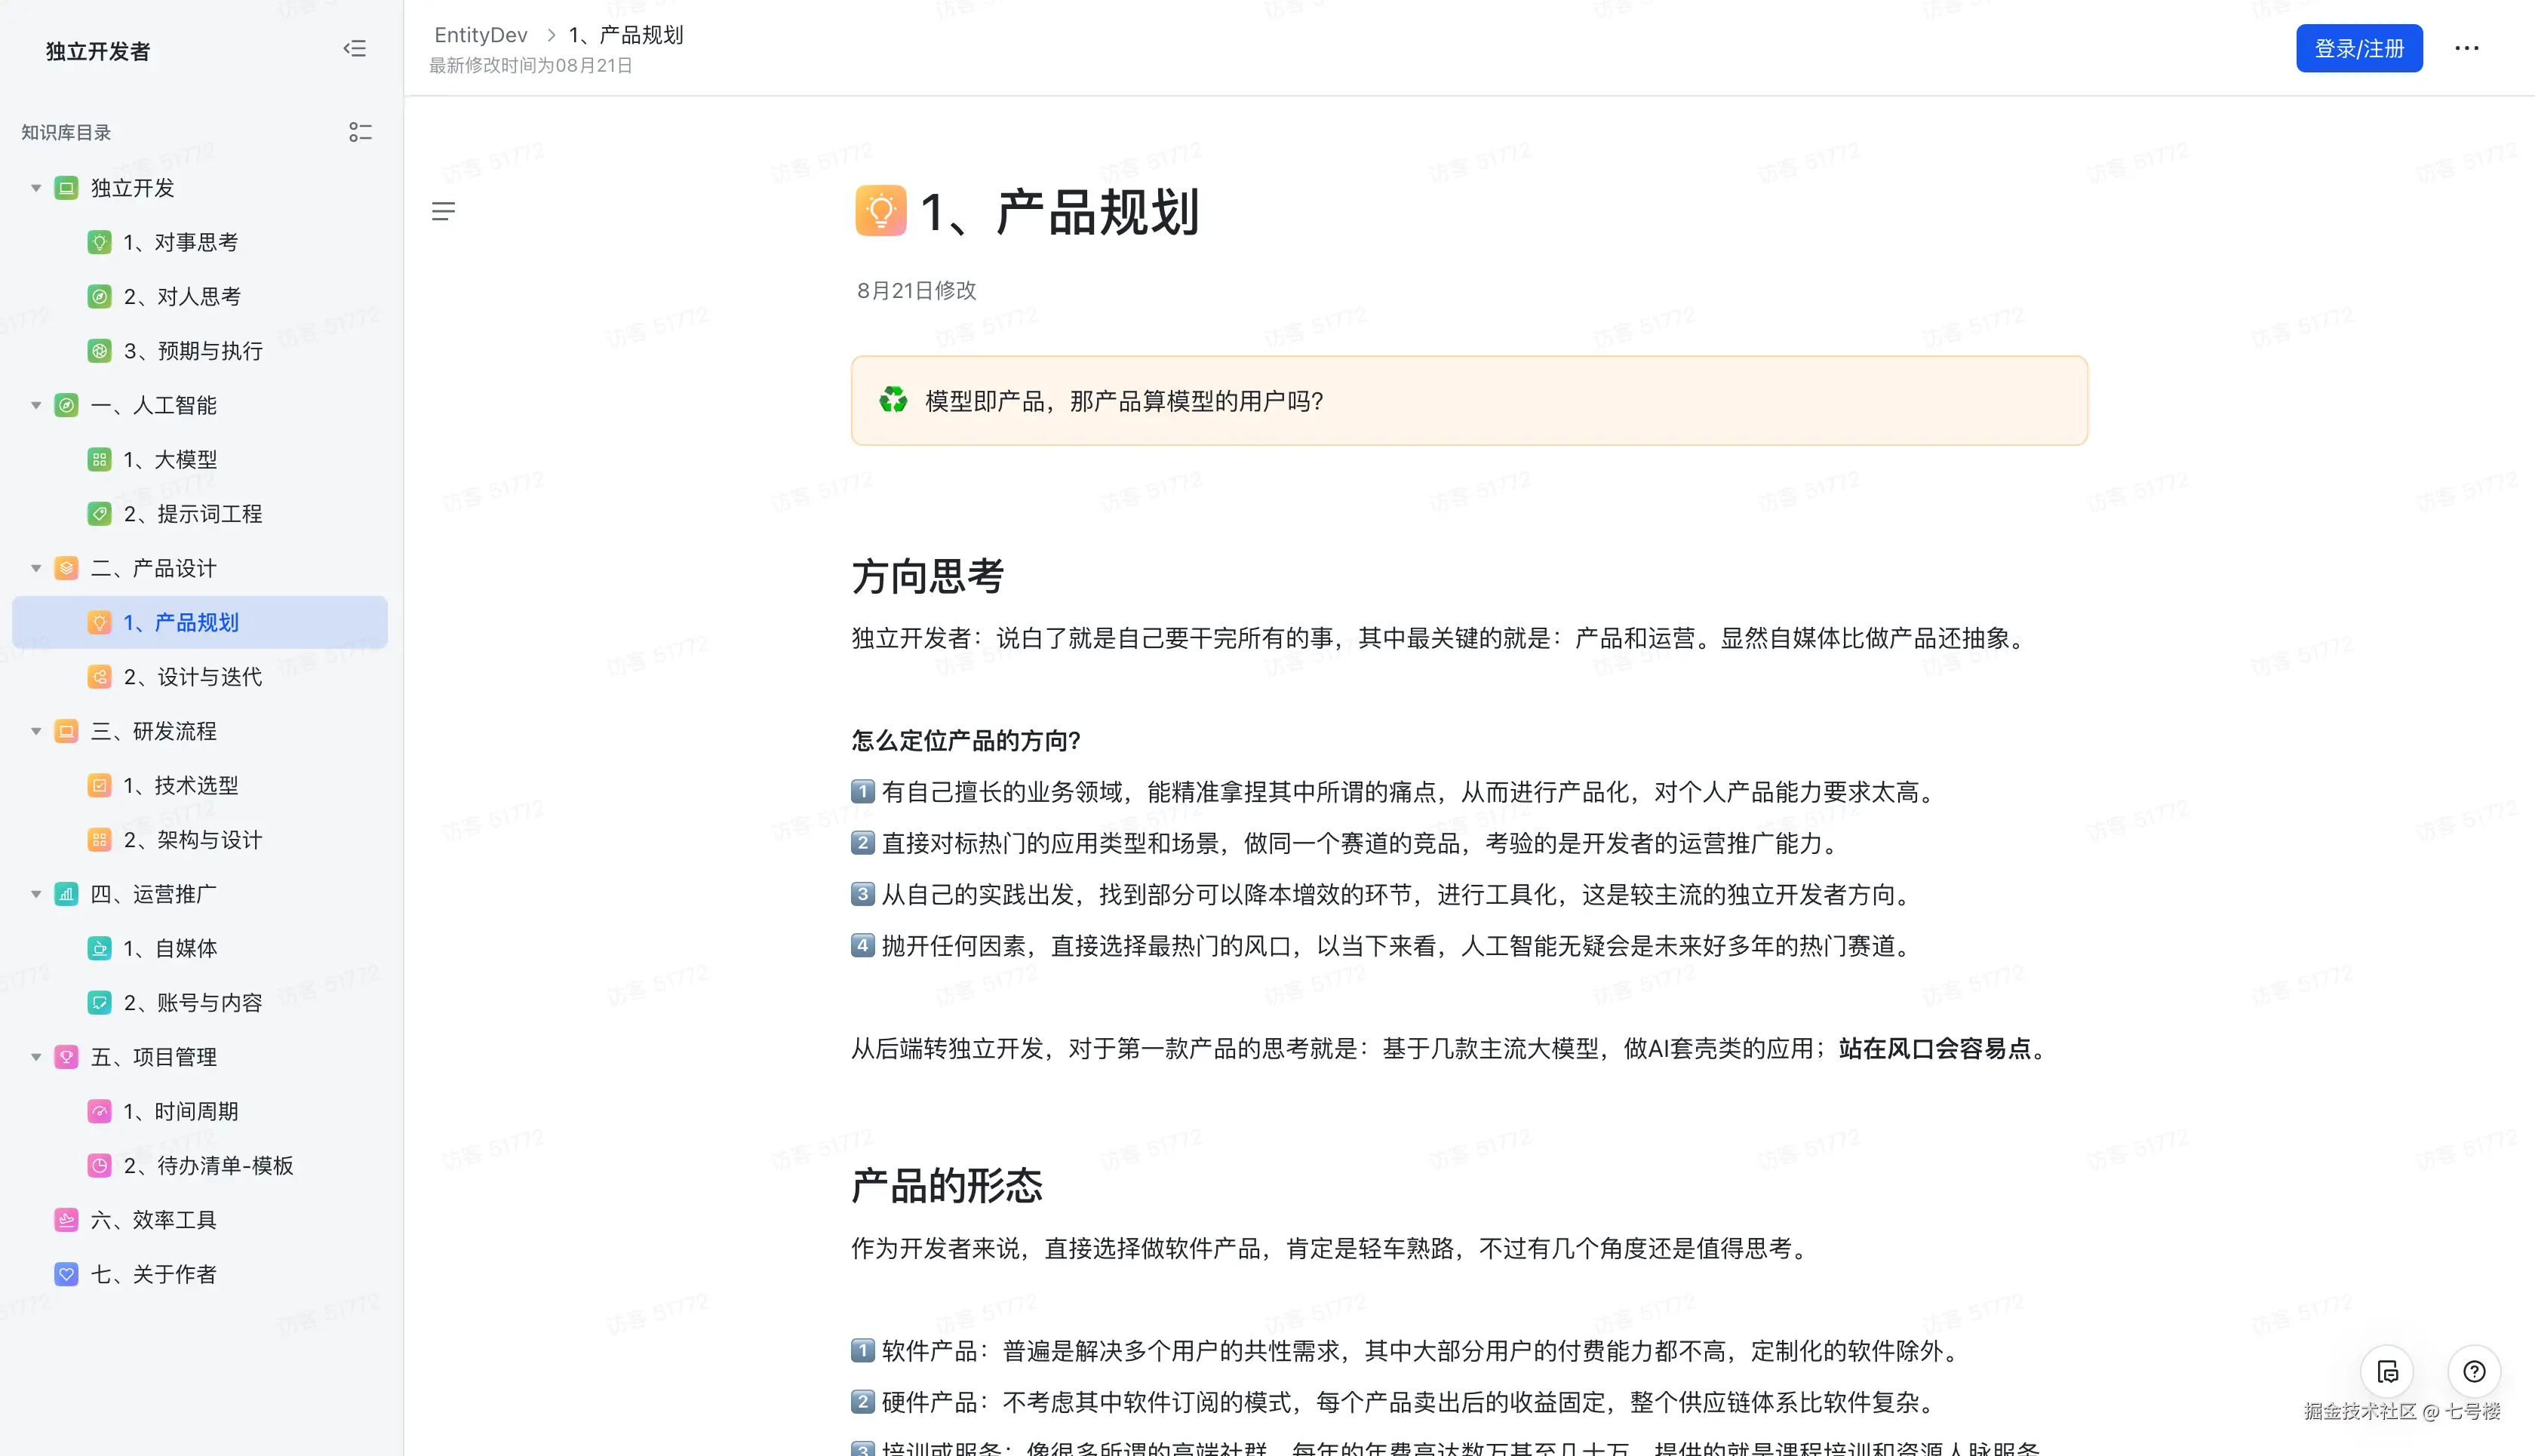Open the document outline hamburger icon
Viewport: 2535px width, 1456px height.
tap(443, 211)
